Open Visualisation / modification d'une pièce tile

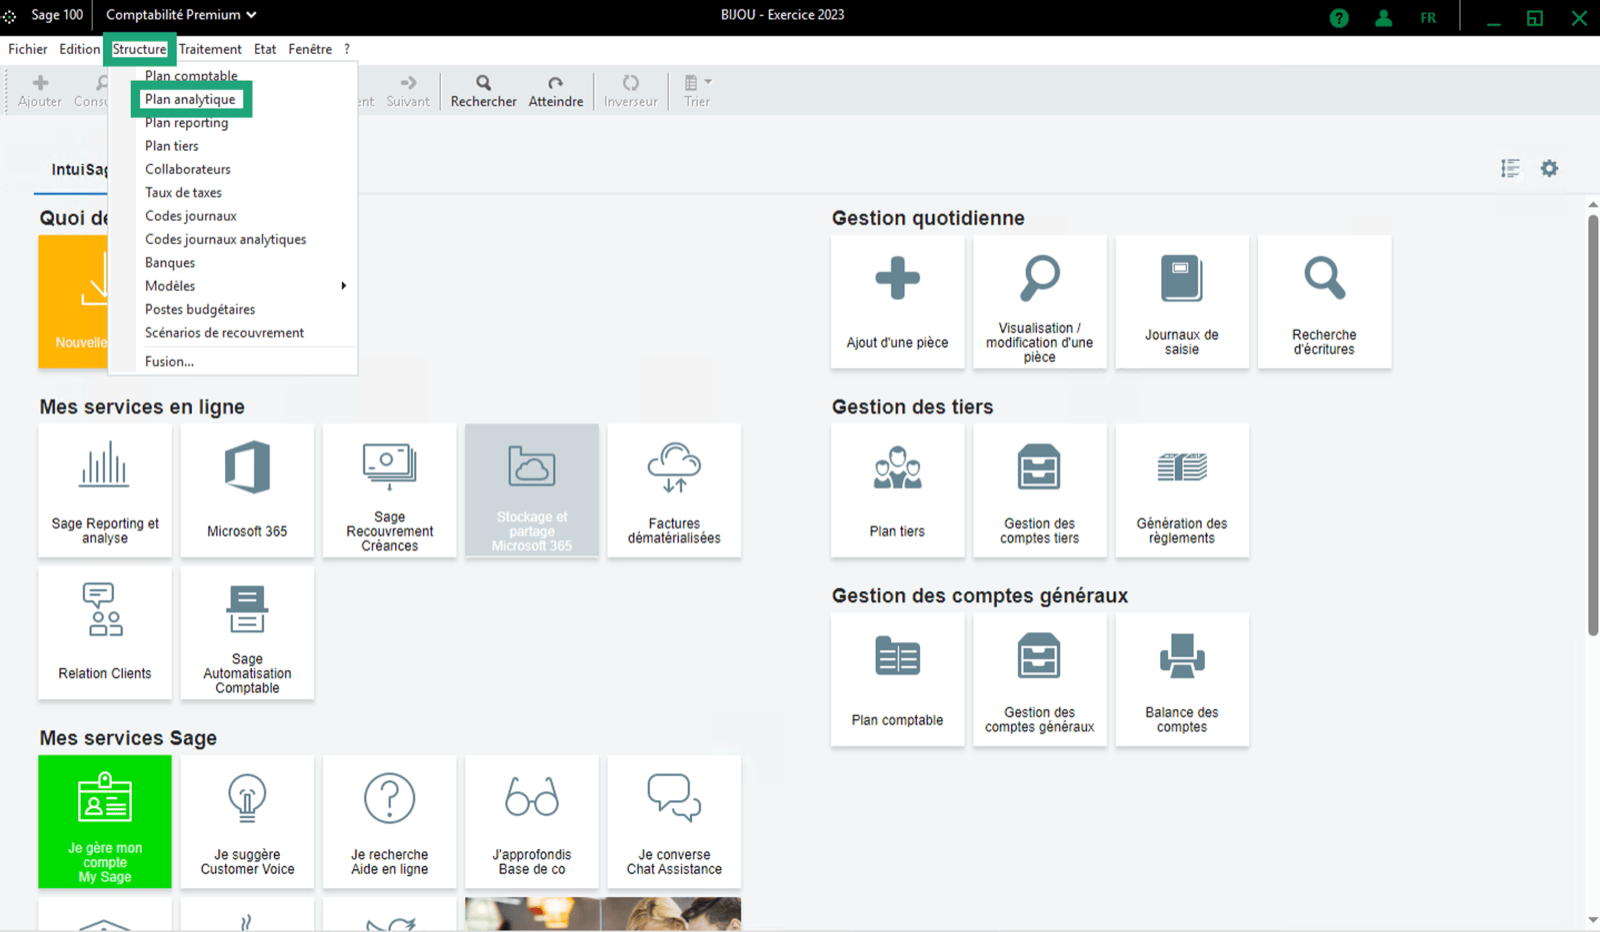click(1040, 302)
